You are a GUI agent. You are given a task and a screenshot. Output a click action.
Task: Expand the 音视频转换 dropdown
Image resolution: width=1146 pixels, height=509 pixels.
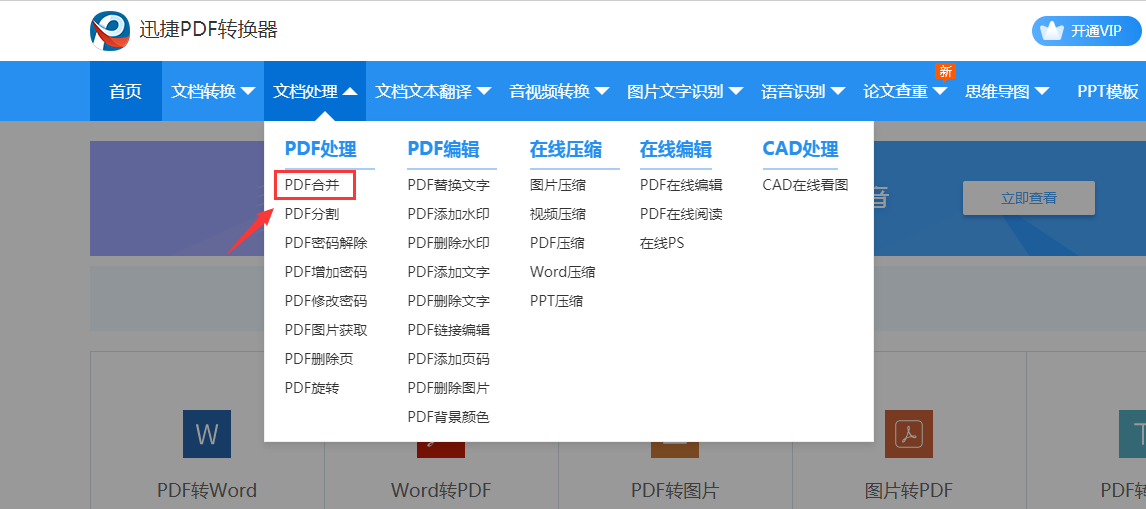[559, 91]
